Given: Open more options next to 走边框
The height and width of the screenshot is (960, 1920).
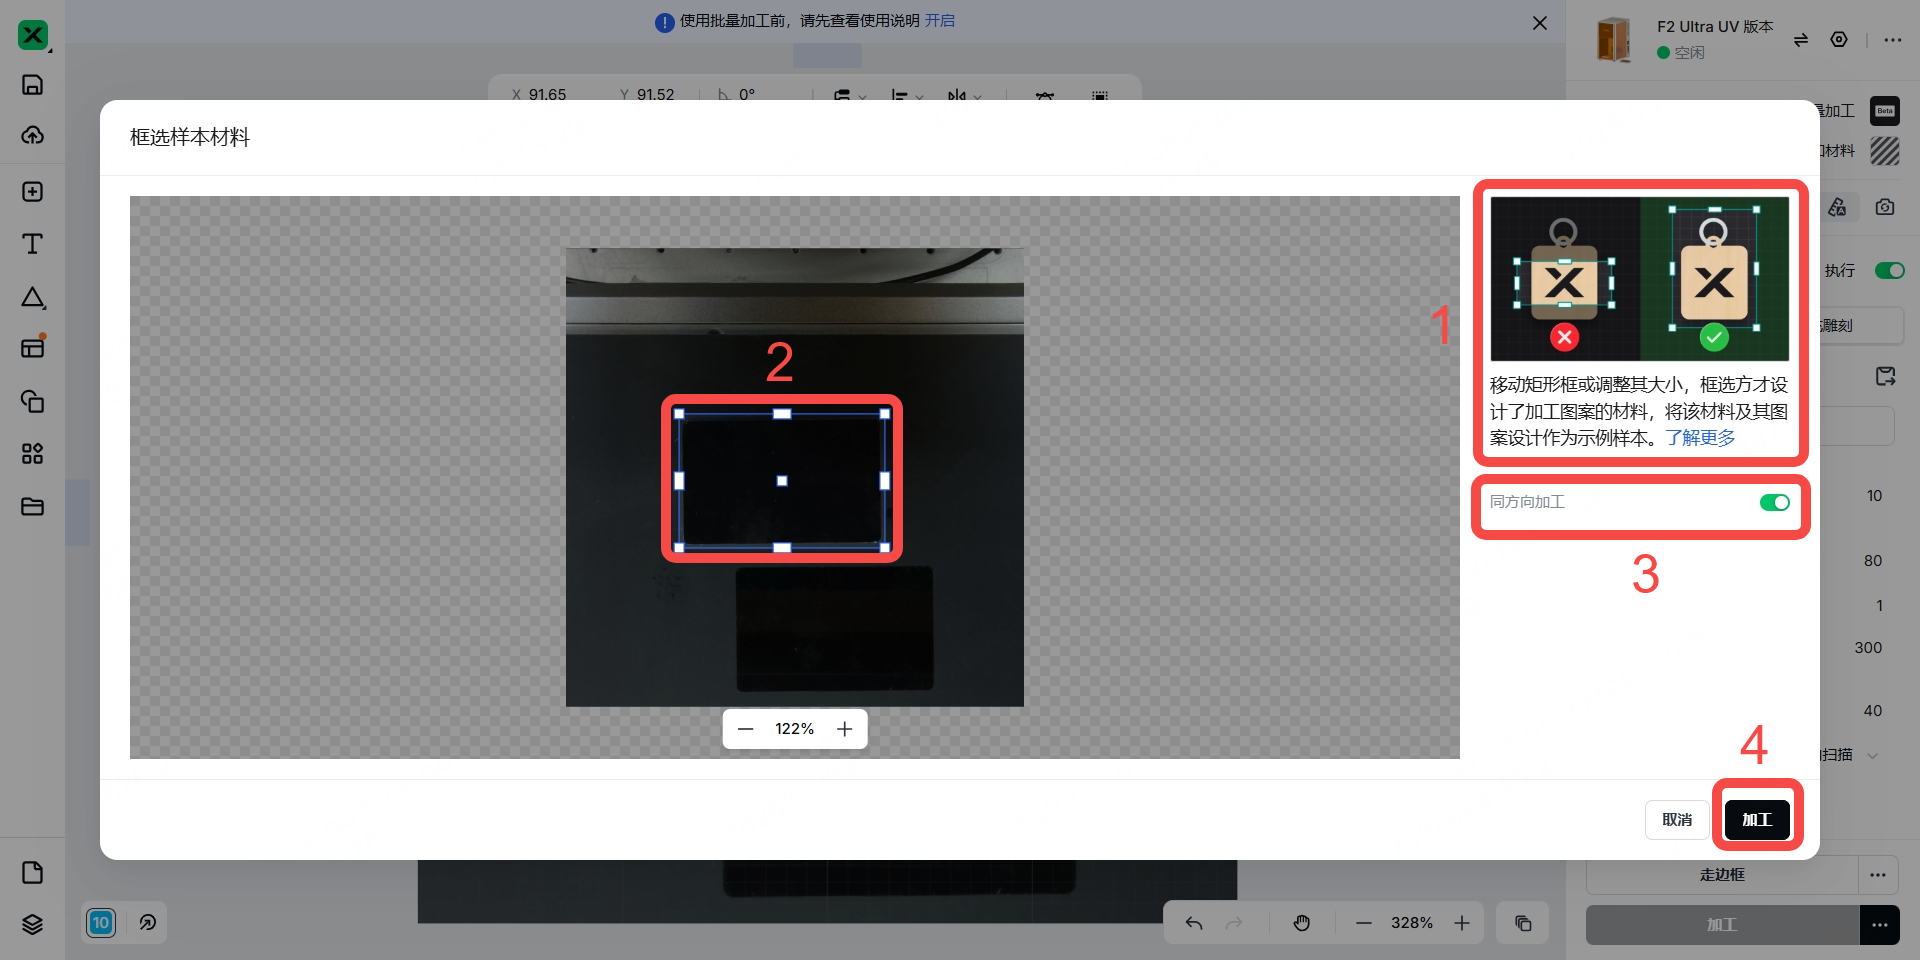Looking at the screenshot, I should click(x=1878, y=875).
